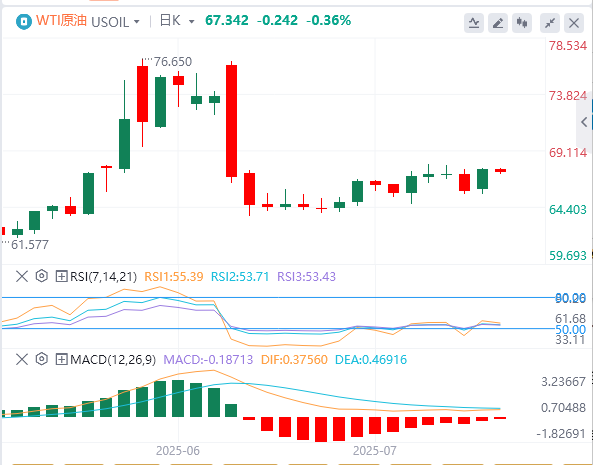593x465 pixels.
Task: Click the current price 67.342
Action: (227, 20)
